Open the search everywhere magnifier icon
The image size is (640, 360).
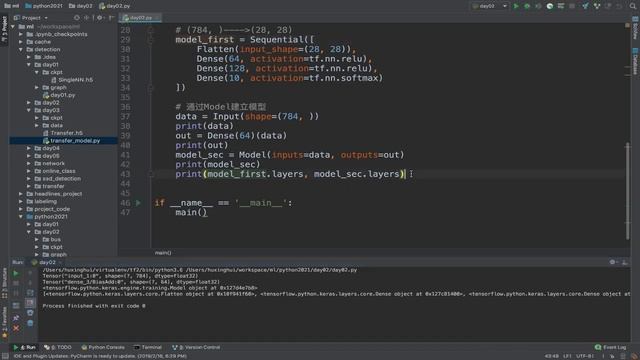632,6
